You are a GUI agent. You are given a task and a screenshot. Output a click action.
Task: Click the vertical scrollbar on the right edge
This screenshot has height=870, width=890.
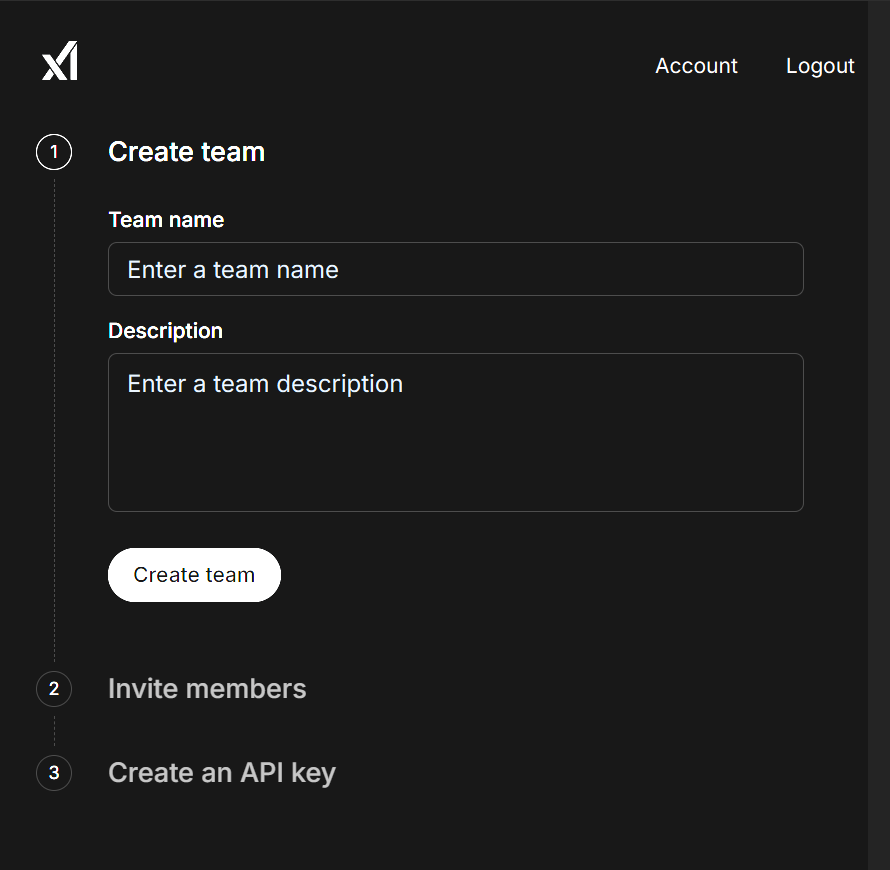(878, 435)
